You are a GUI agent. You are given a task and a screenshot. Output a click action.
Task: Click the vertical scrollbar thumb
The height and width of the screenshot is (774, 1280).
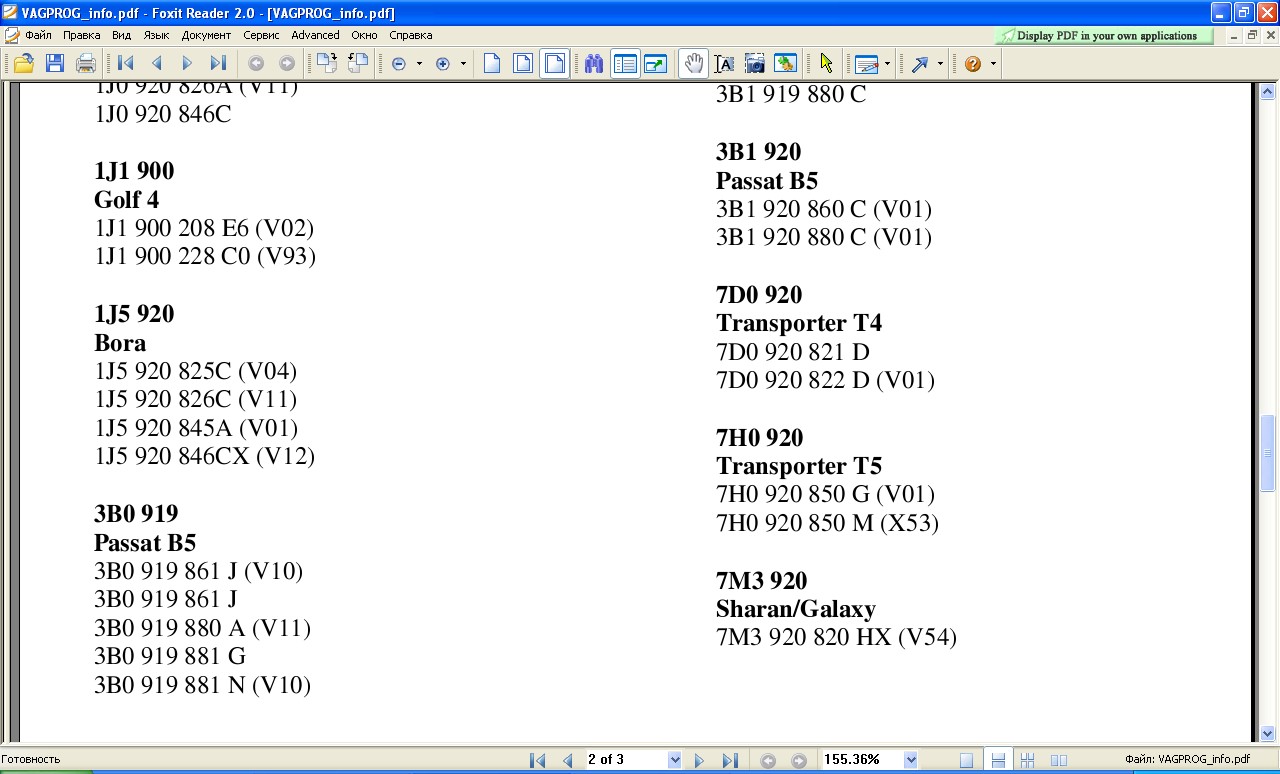tap(1268, 454)
